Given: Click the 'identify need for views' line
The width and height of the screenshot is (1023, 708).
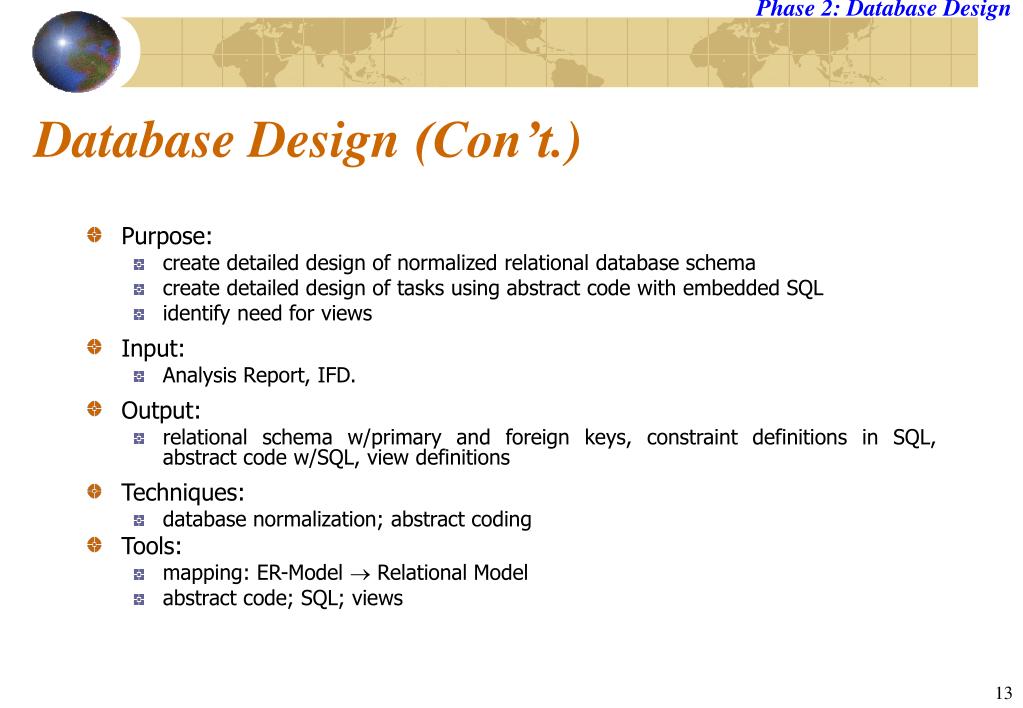Looking at the screenshot, I should click(x=267, y=314).
